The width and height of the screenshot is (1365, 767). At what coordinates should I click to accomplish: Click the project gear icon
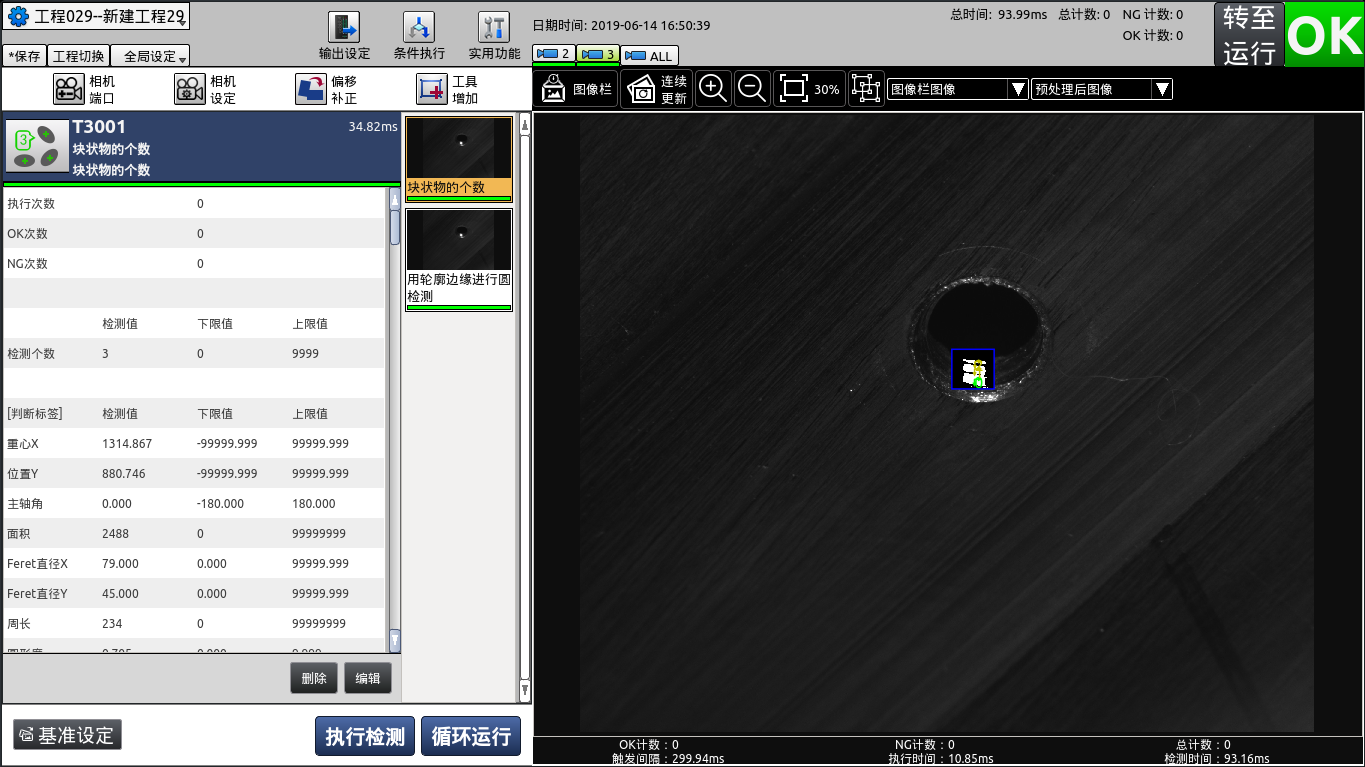18,17
